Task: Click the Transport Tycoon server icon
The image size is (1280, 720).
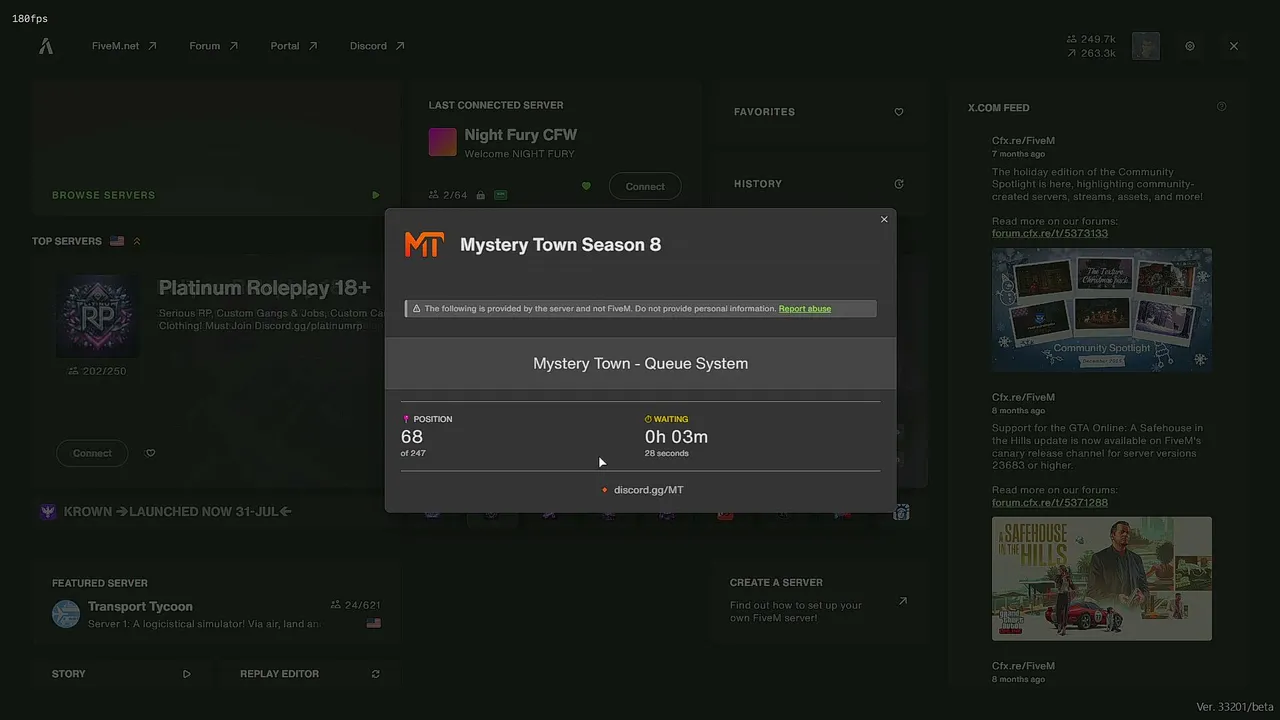Action: [x=66, y=614]
